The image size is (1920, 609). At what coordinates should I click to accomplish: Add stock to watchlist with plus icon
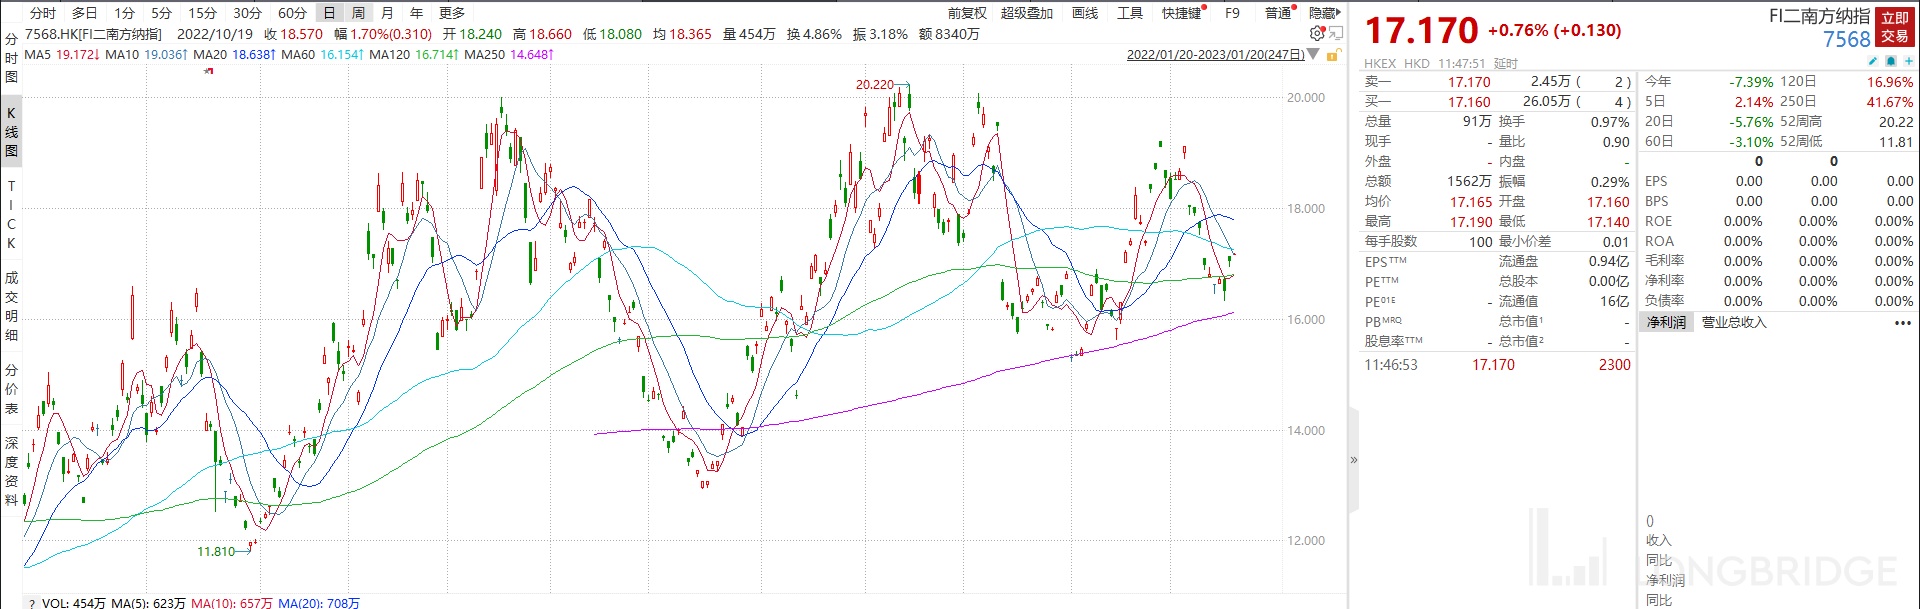(x=1908, y=62)
